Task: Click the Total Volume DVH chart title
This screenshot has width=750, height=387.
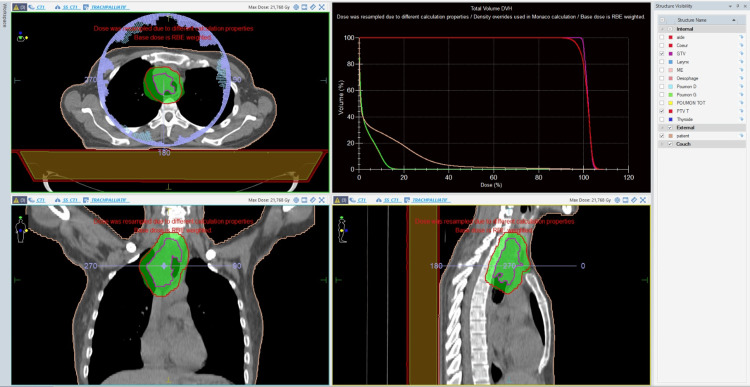Action: [491, 8]
